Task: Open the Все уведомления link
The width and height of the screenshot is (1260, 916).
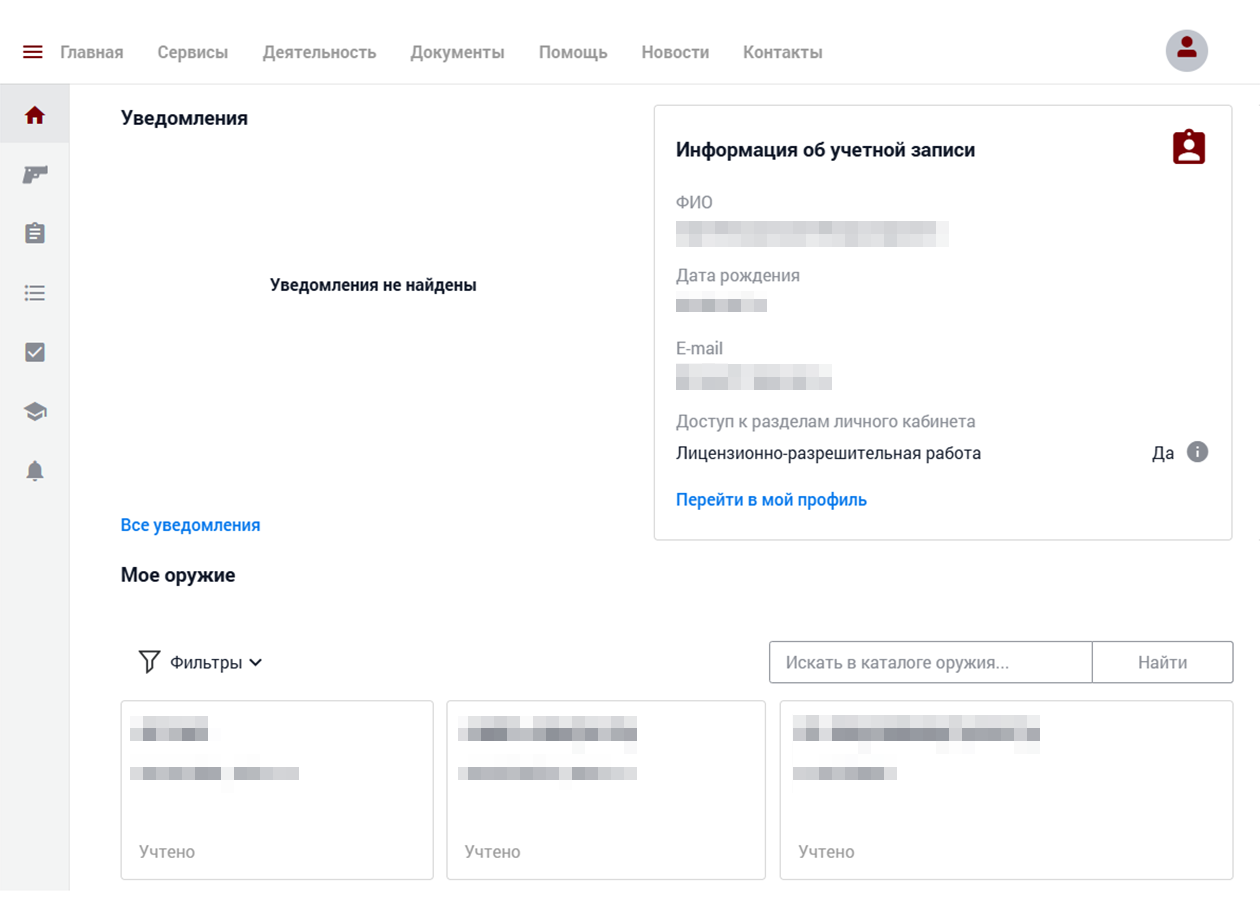Action: pyautogui.click(x=190, y=525)
